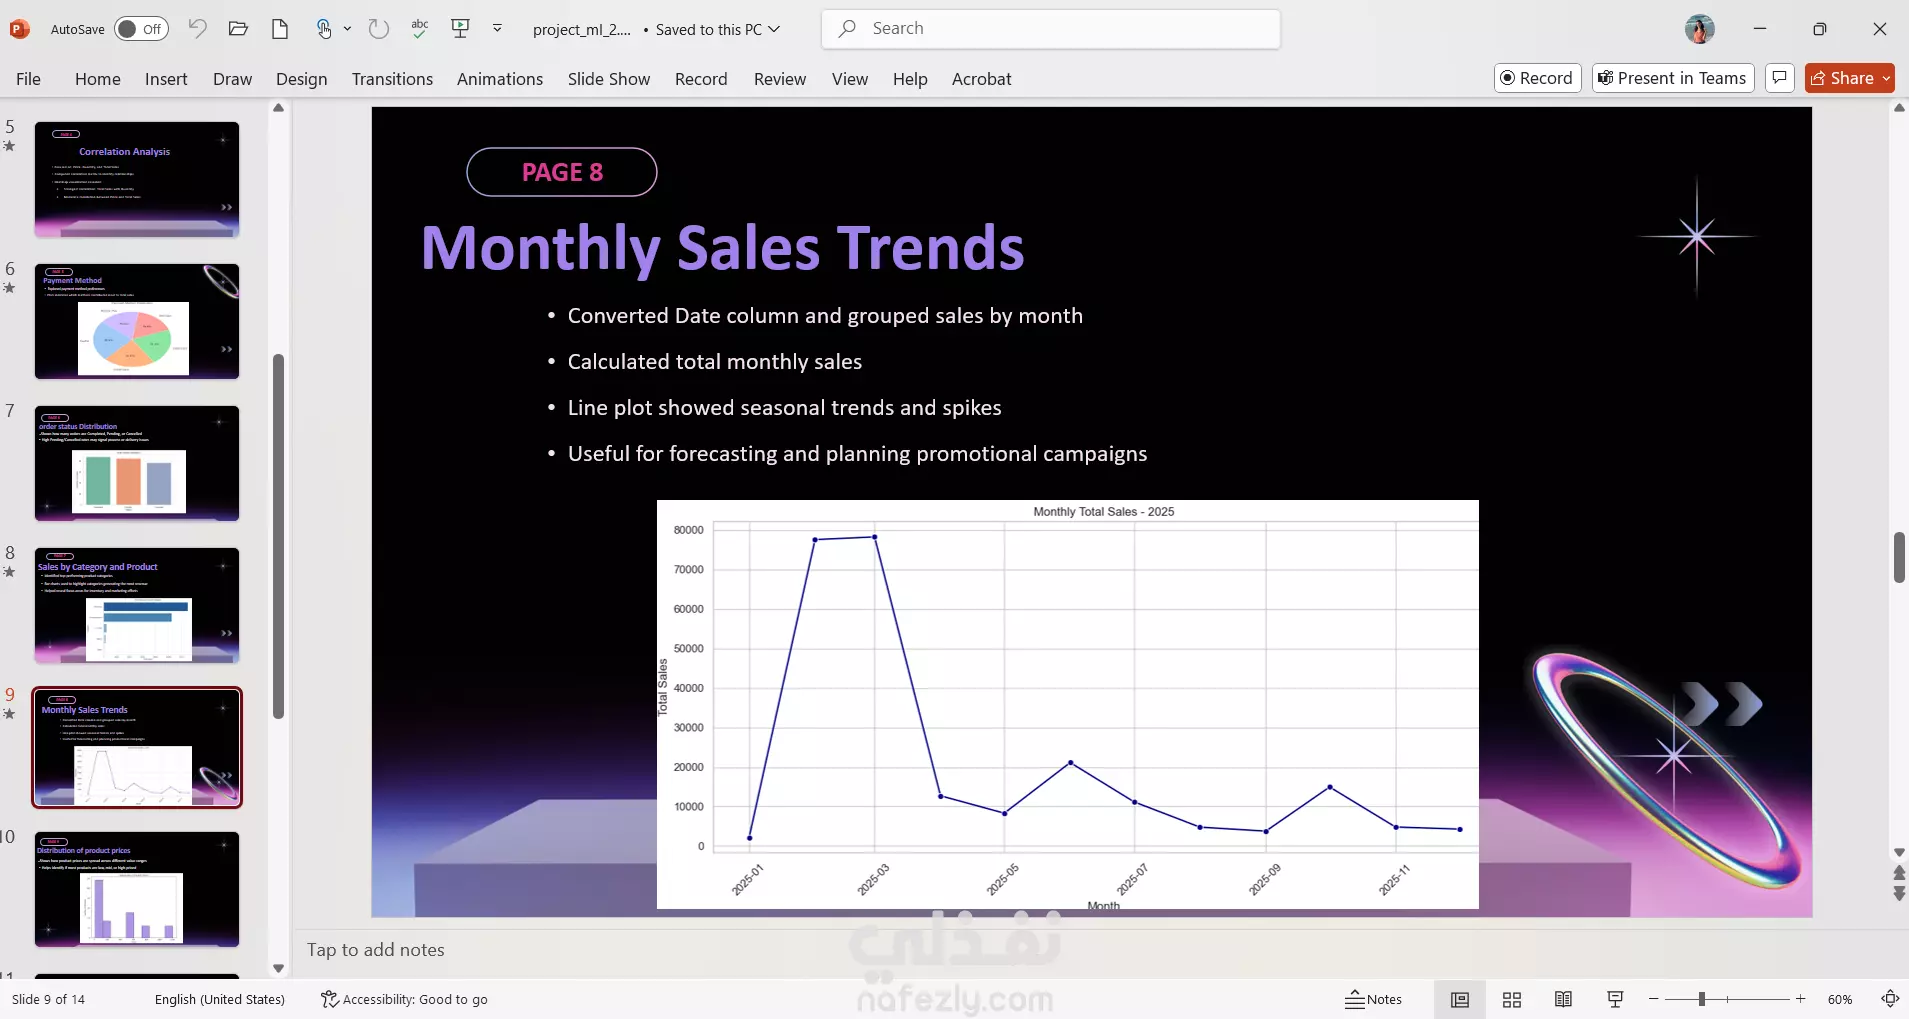Image resolution: width=1909 pixels, height=1019 pixels.
Task: Open the View tab
Action: [850, 79]
